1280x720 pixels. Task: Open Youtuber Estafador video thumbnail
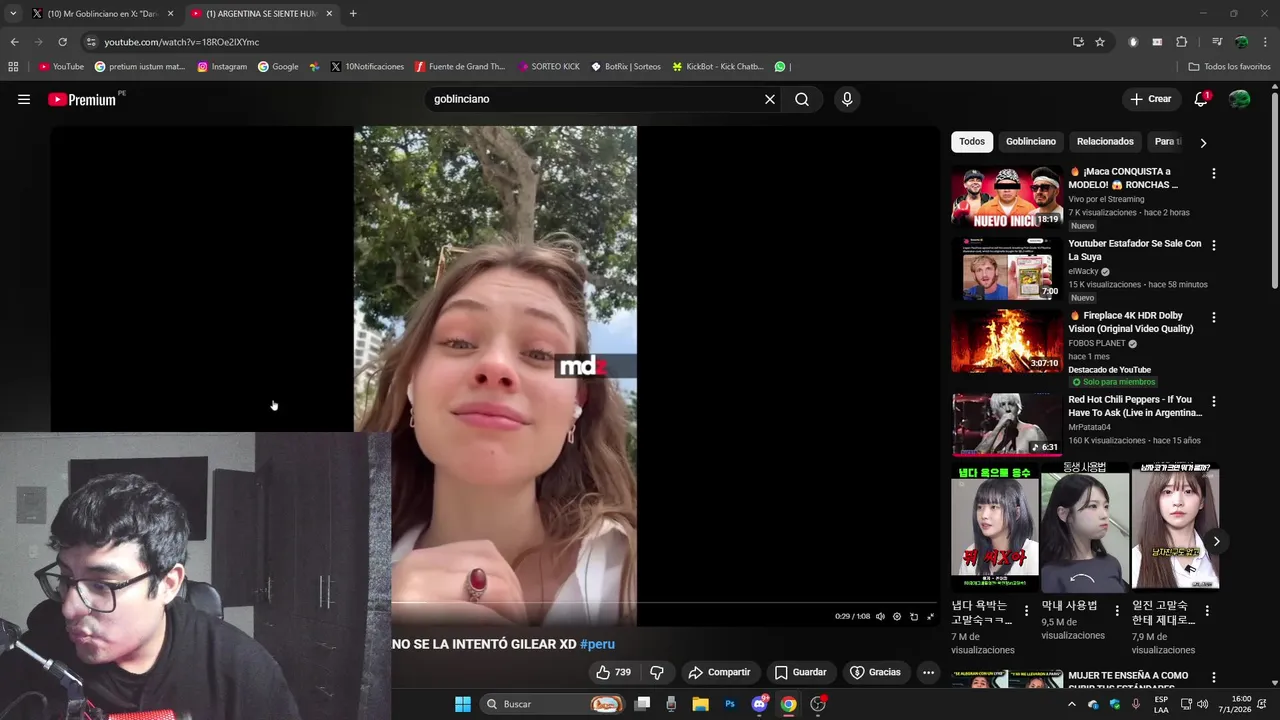pyautogui.click(x=1007, y=269)
